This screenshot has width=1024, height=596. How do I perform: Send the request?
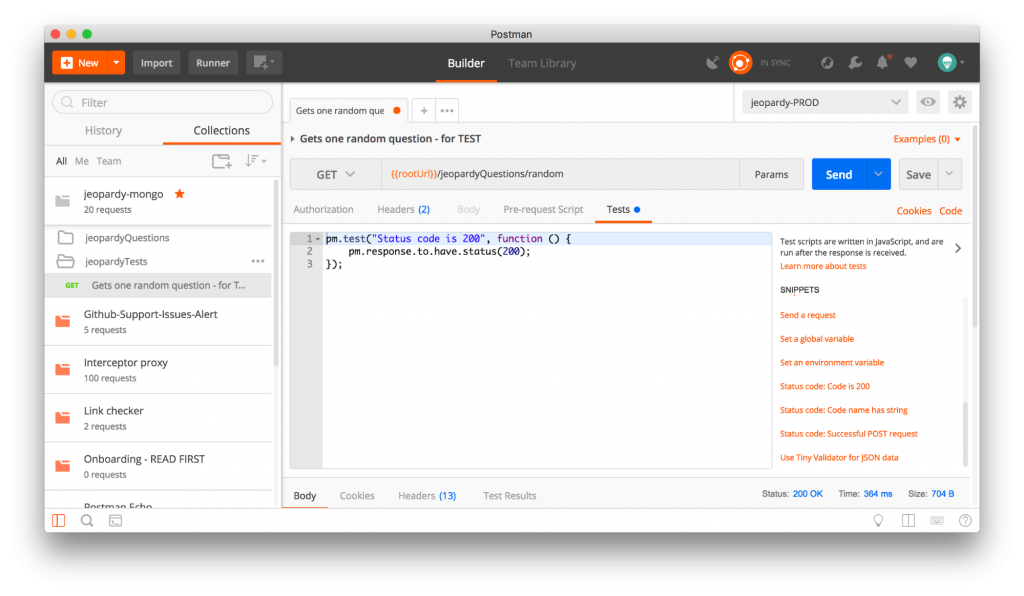pyautogui.click(x=839, y=174)
